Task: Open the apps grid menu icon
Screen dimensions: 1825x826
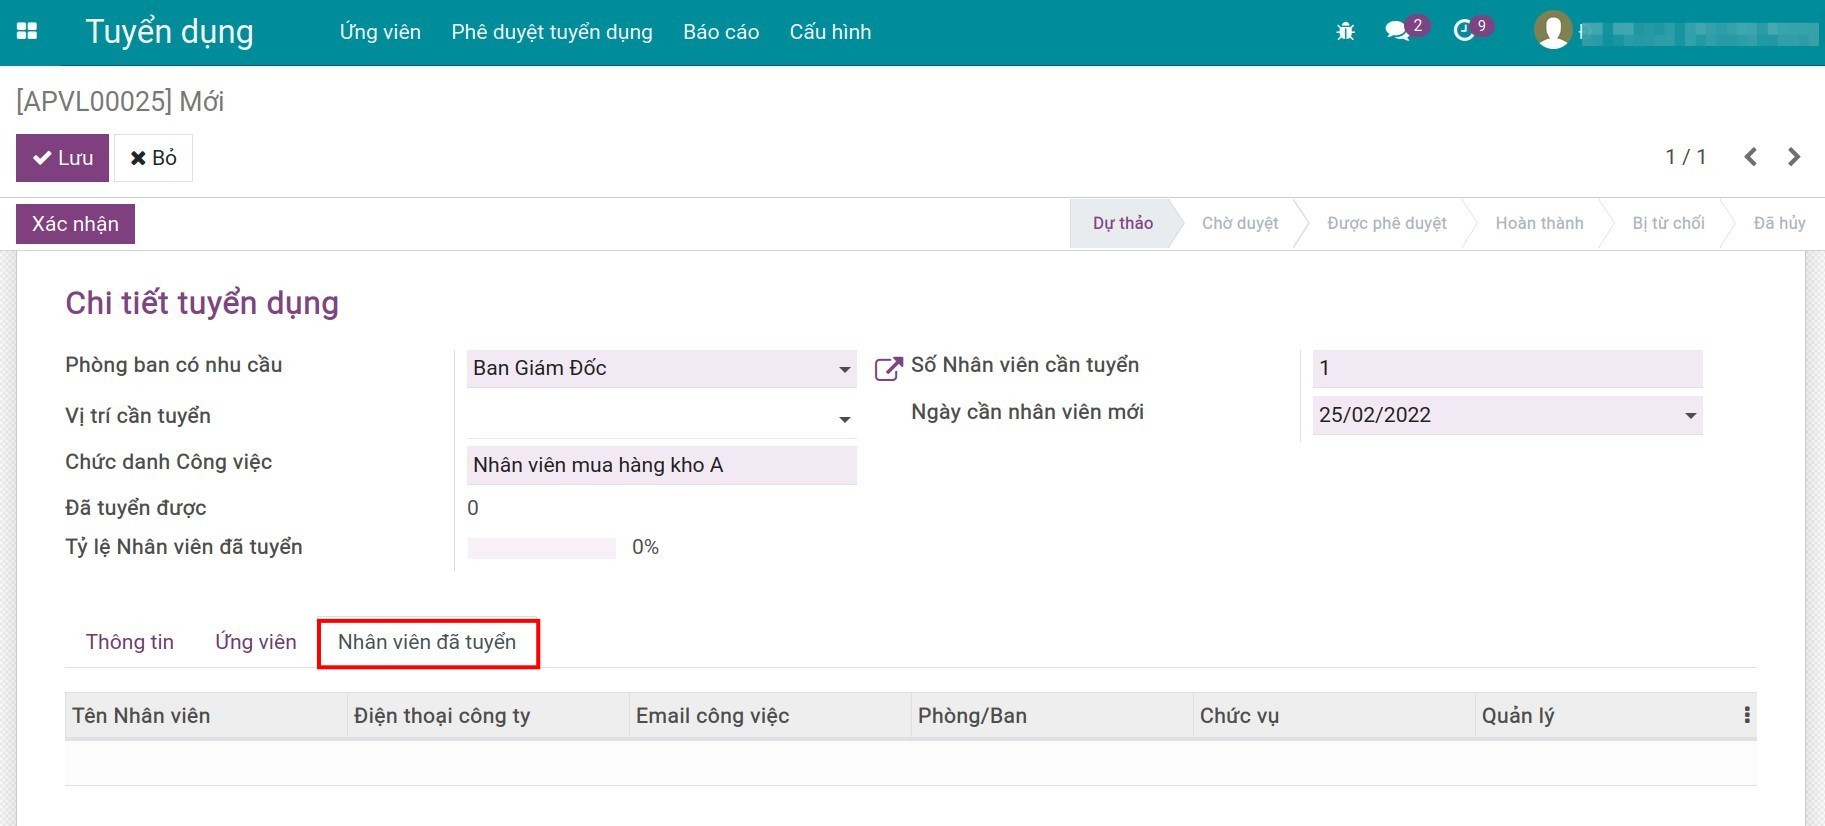Action: coord(27,31)
